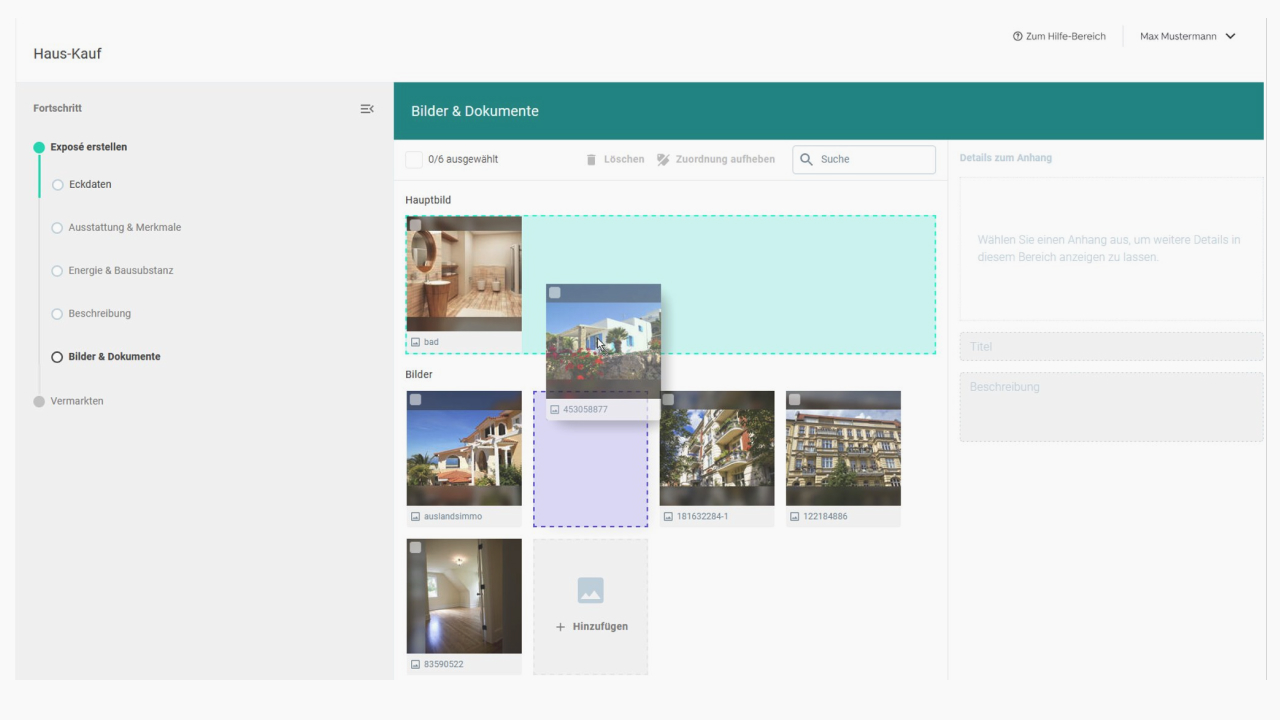Collapse the Fortschritt sidebar panel icon
Image resolution: width=1280 pixels, height=720 pixels.
367,108
